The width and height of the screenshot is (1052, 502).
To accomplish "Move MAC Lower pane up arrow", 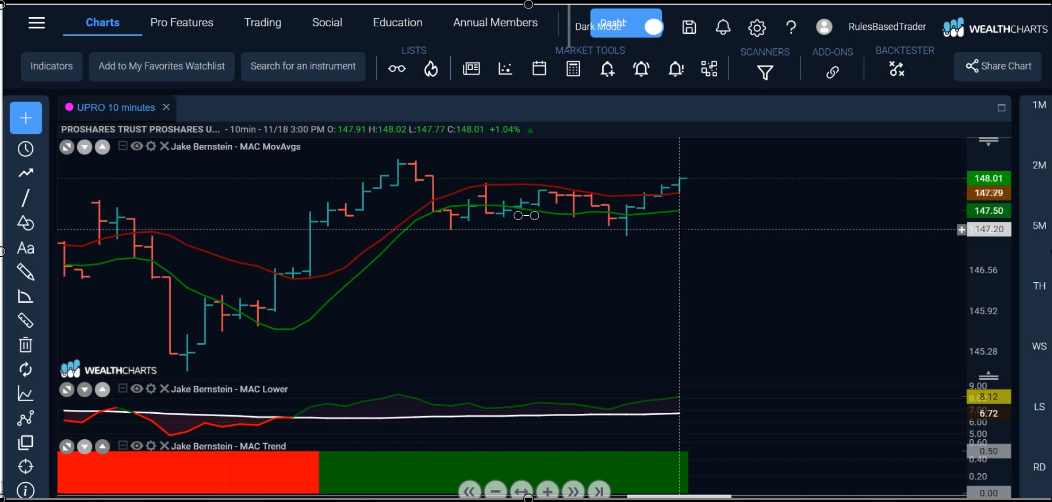I will coord(102,389).
